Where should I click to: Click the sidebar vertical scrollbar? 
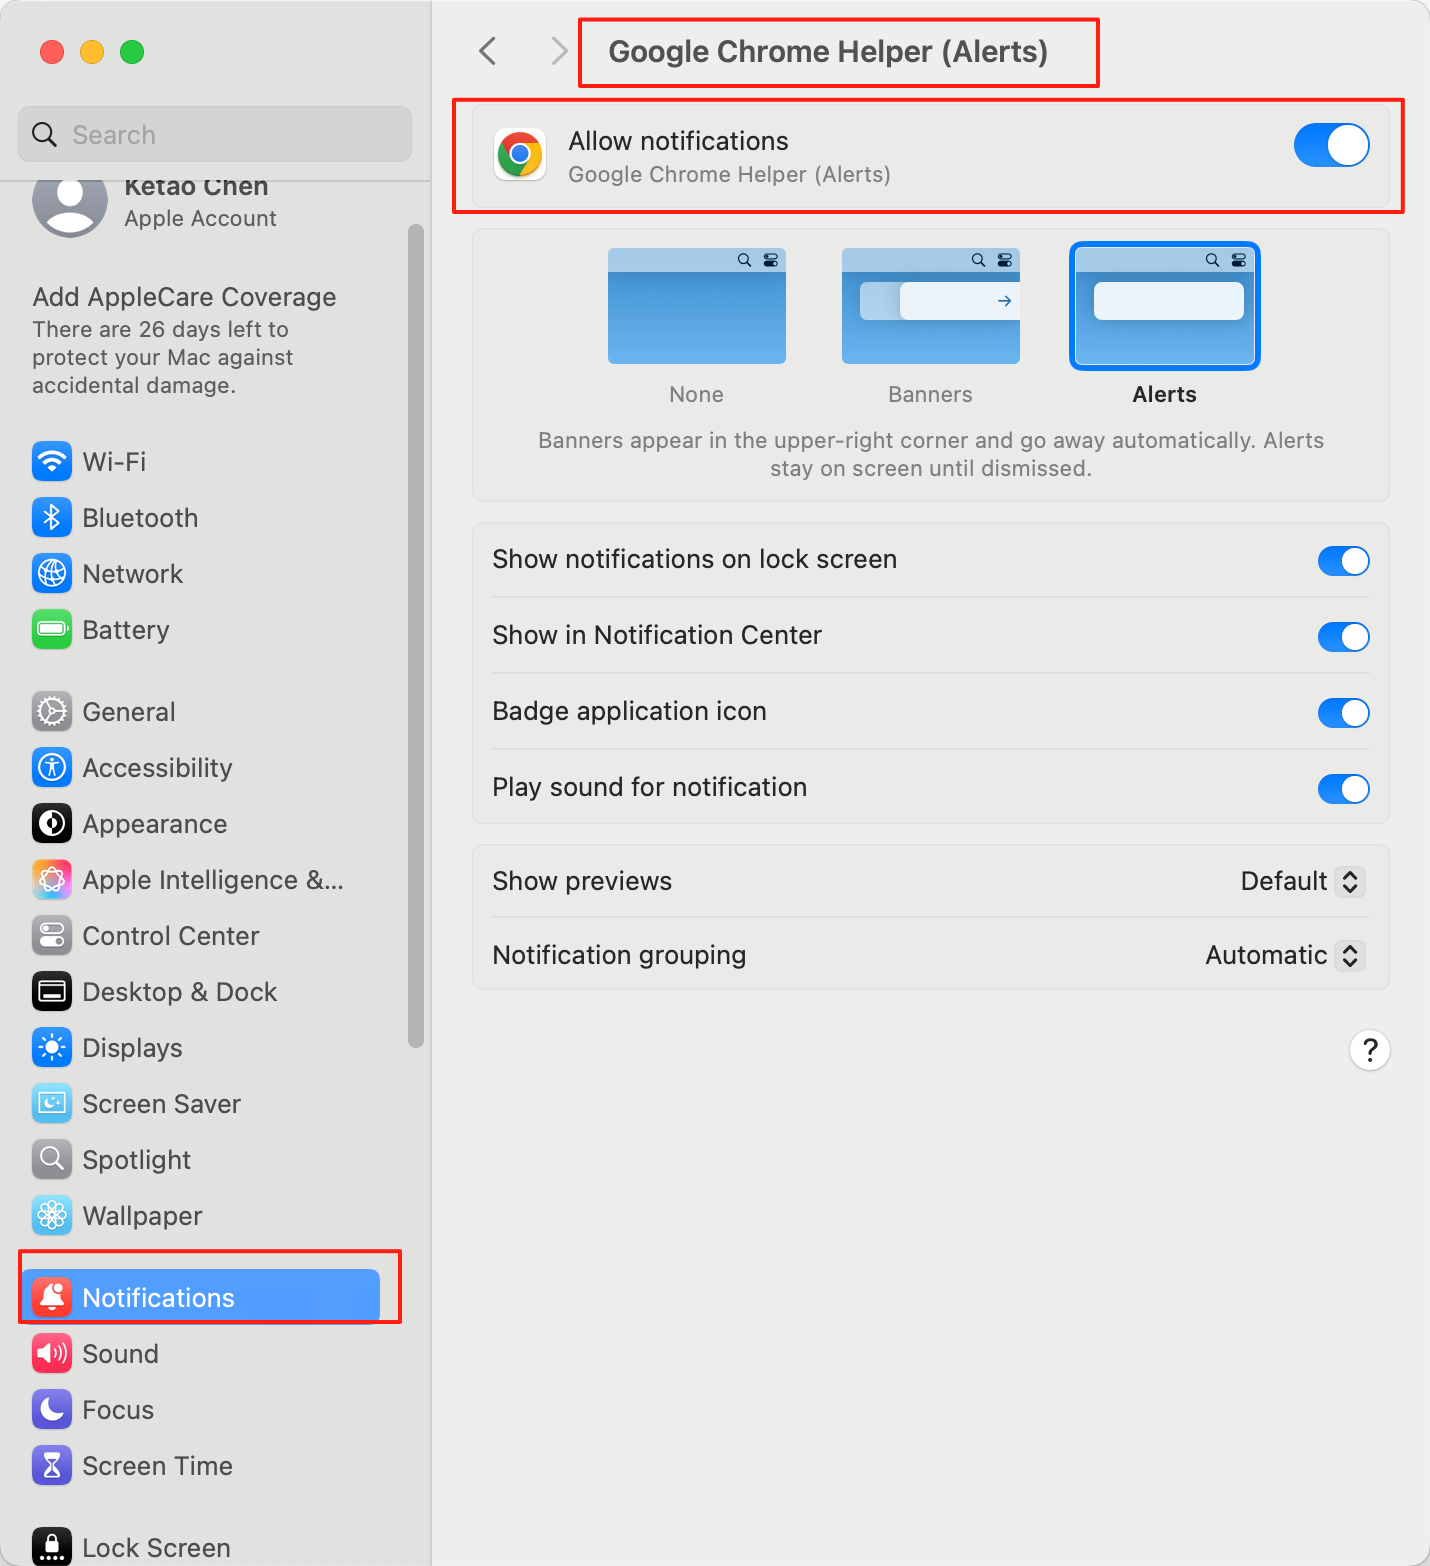(x=416, y=636)
